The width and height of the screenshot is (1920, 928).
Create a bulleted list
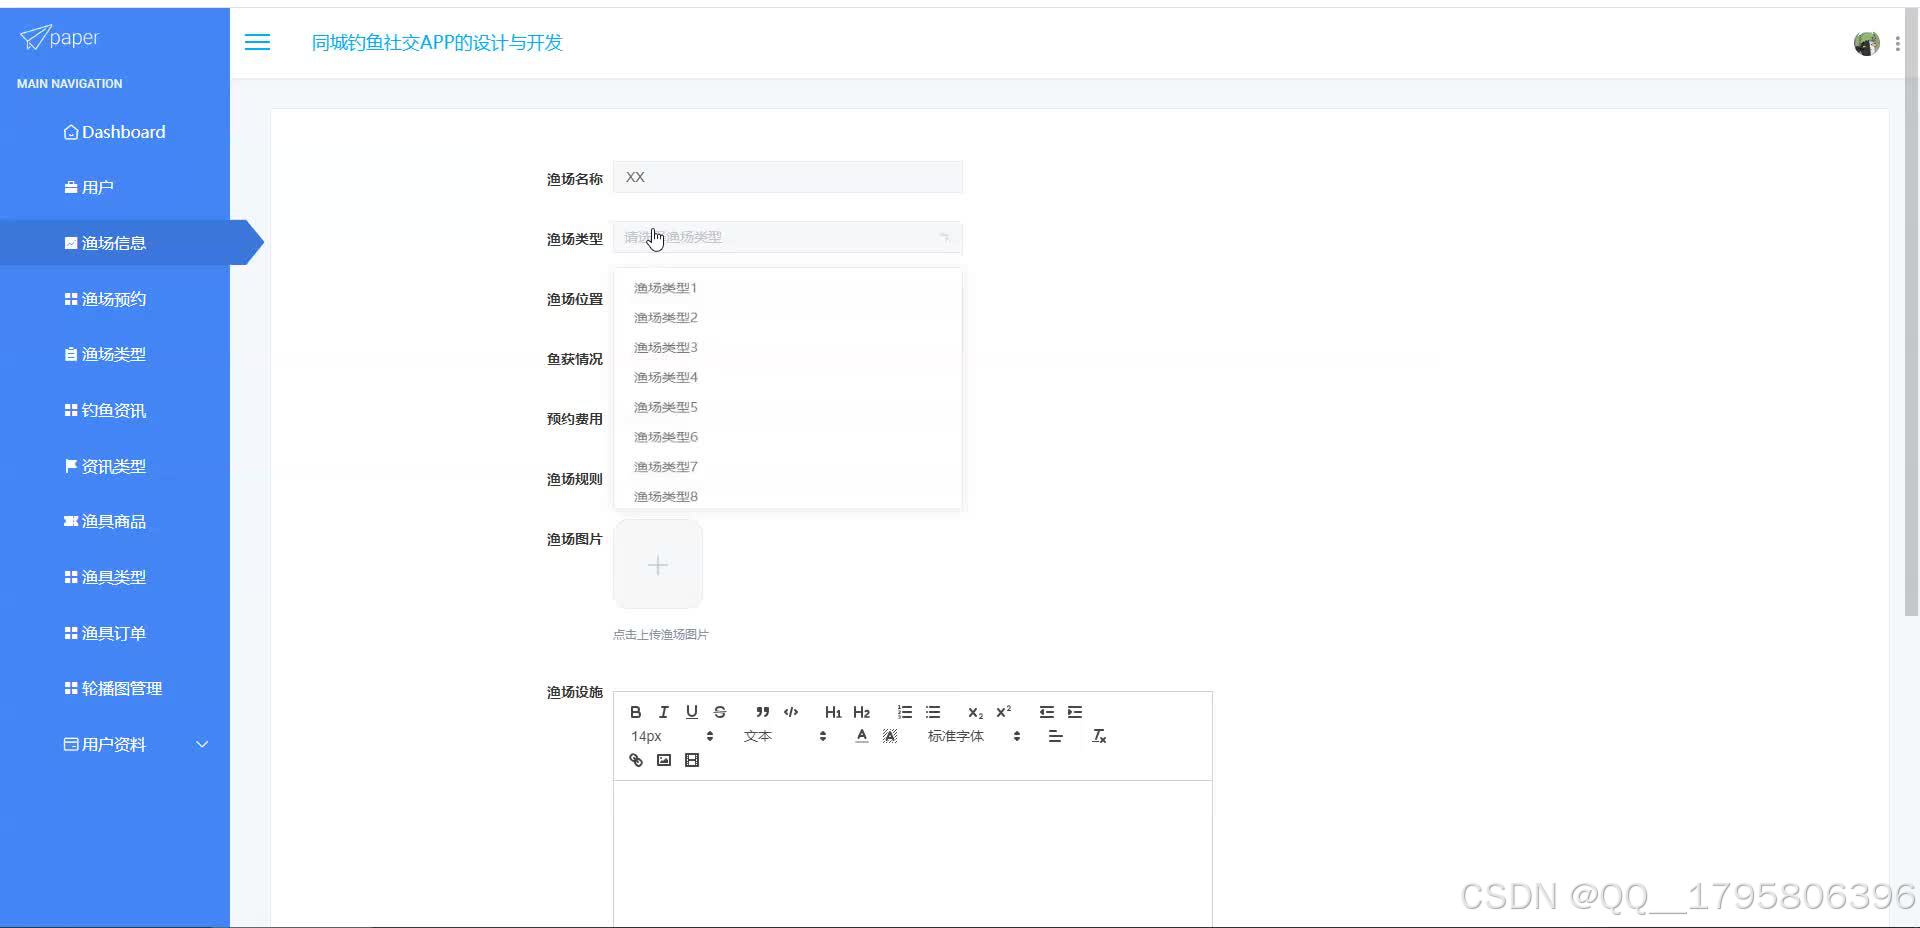click(x=933, y=712)
